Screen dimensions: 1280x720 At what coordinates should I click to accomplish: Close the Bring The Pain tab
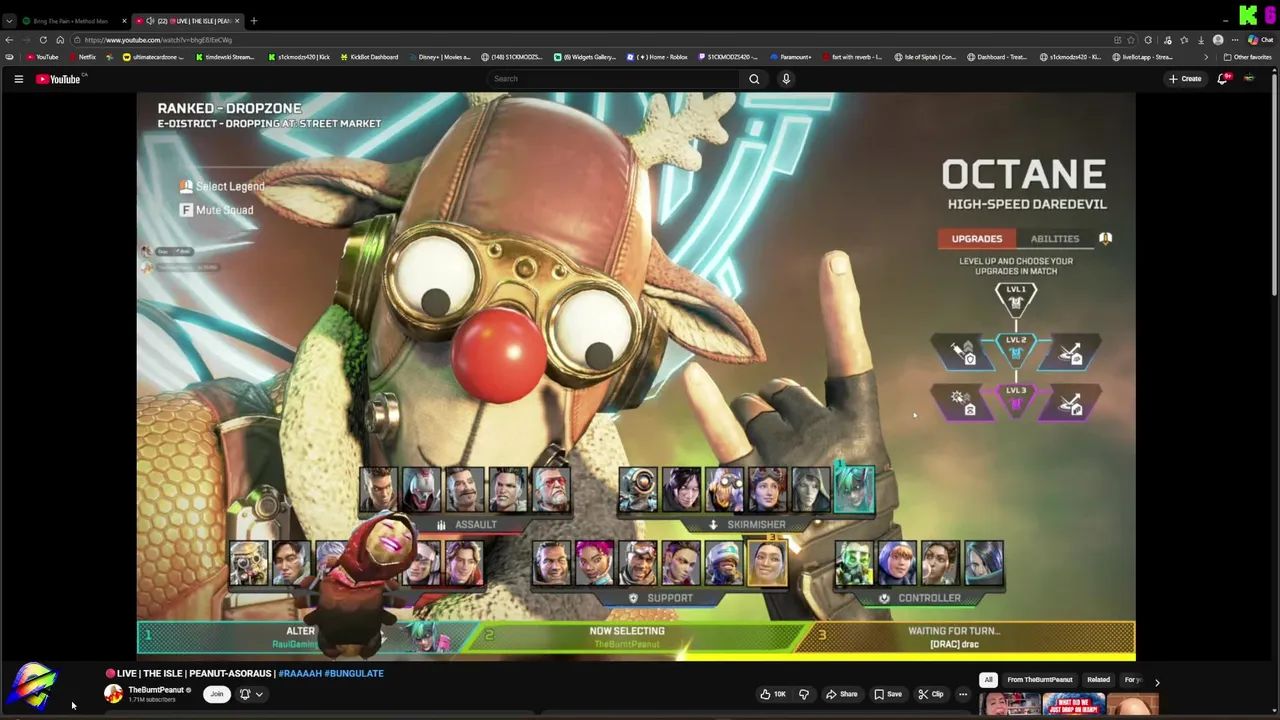click(124, 21)
